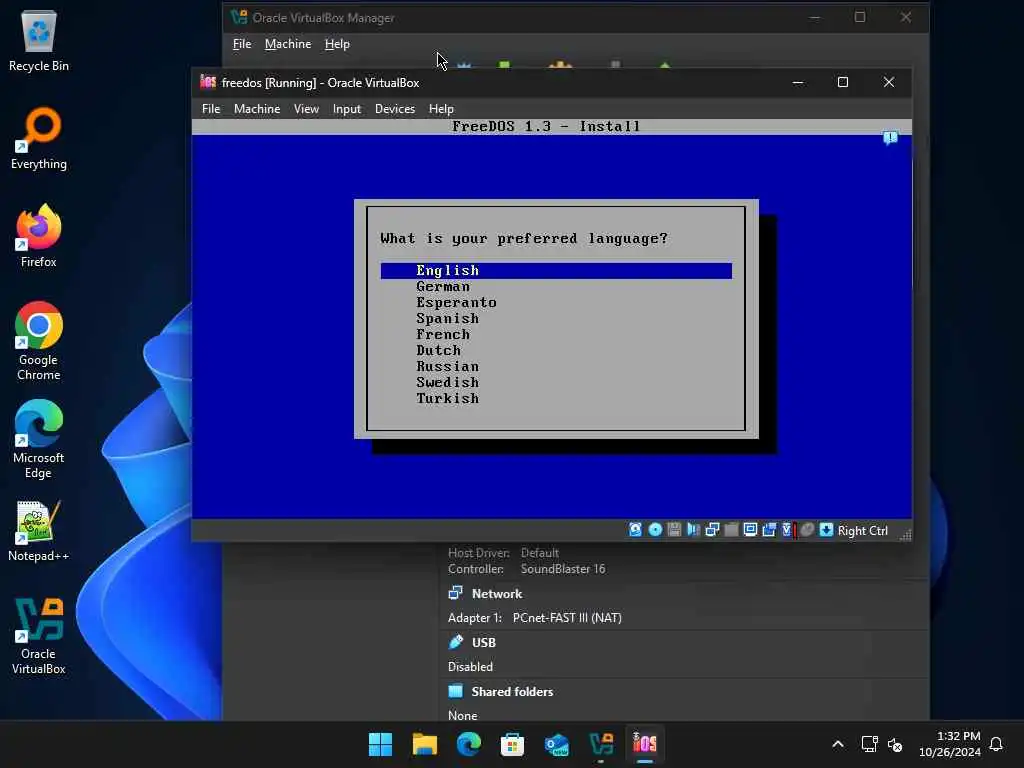The width and height of the screenshot is (1024, 768).
Task: Click the audio status icon in VM status bar
Action: click(x=693, y=530)
